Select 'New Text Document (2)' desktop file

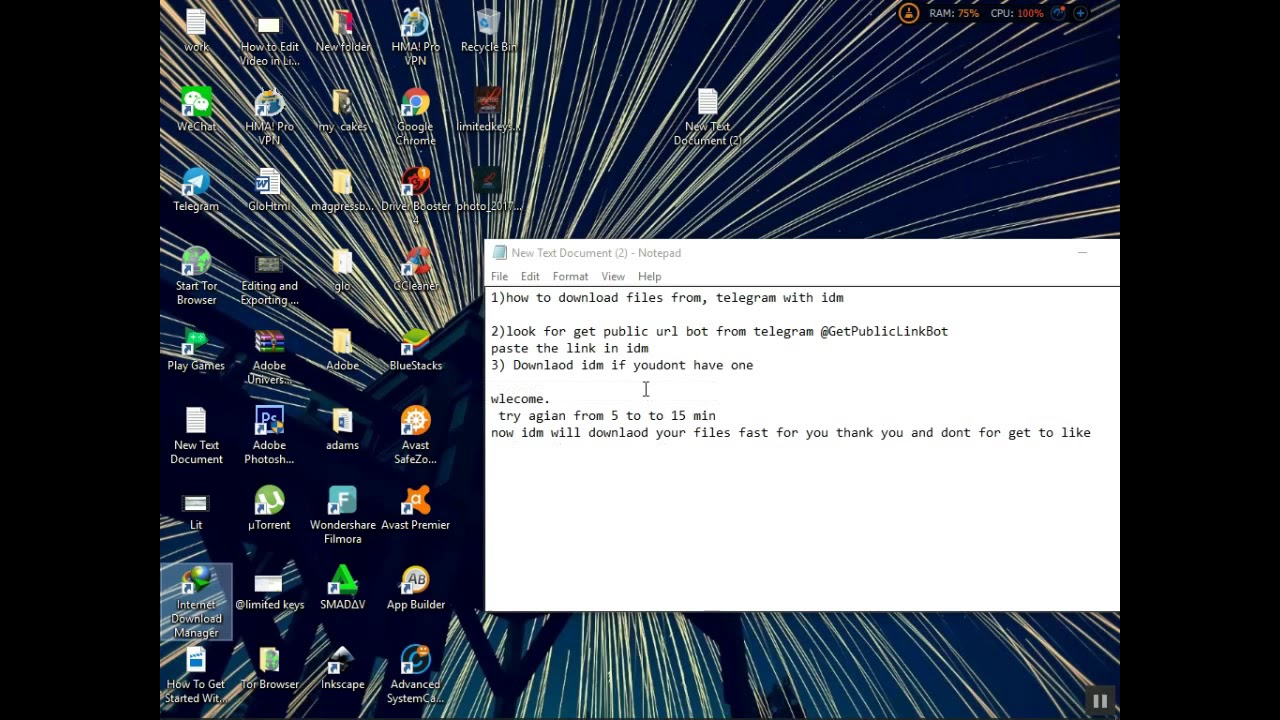point(708,118)
